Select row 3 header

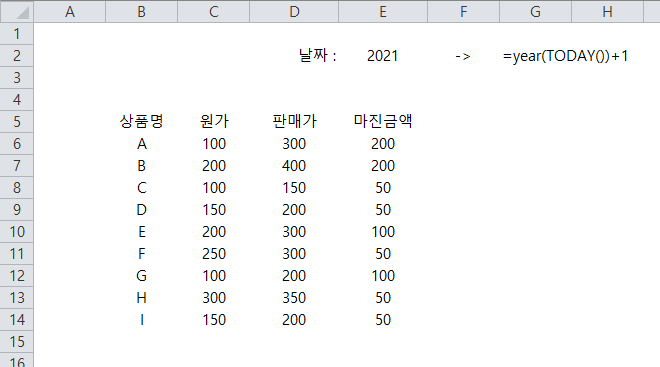pyautogui.click(x=17, y=77)
